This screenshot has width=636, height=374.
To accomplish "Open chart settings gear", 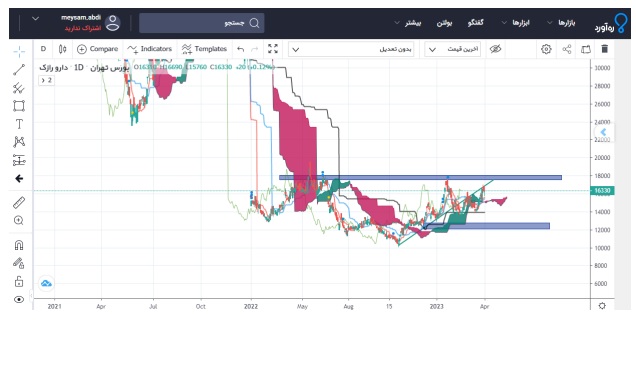I will pyautogui.click(x=546, y=49).
